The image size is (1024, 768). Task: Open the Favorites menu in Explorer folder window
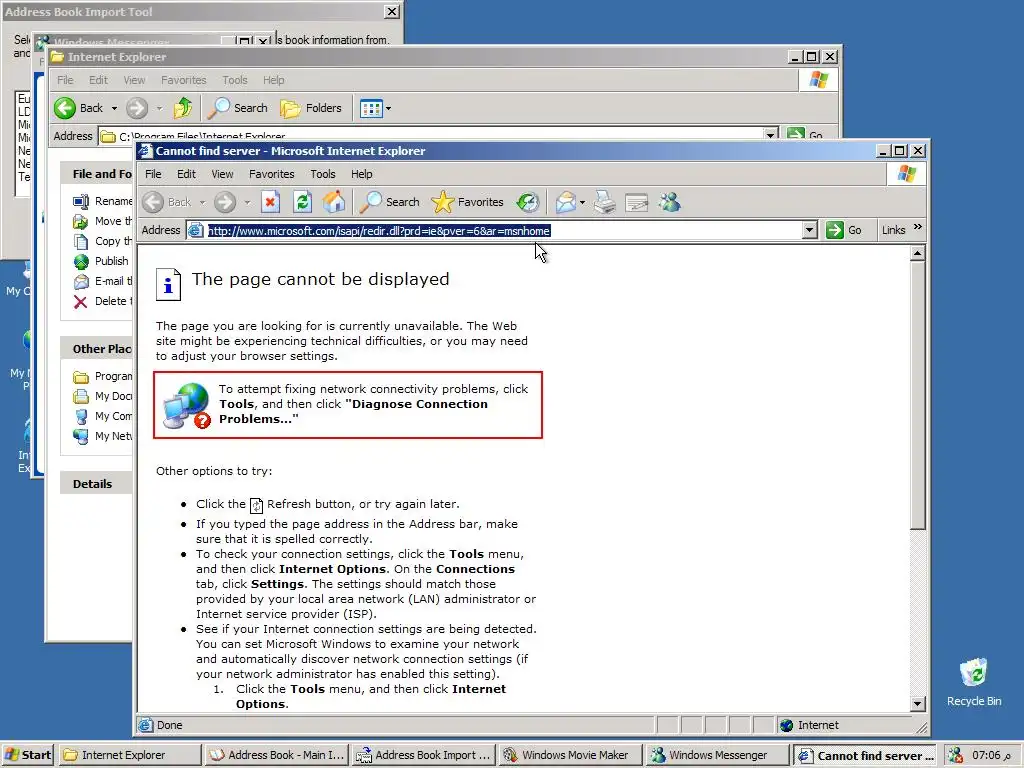[184, 80]
